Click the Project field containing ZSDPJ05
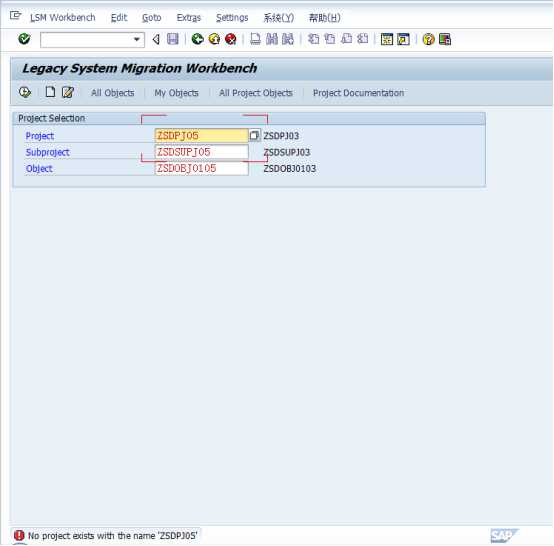 coord(201,136)
